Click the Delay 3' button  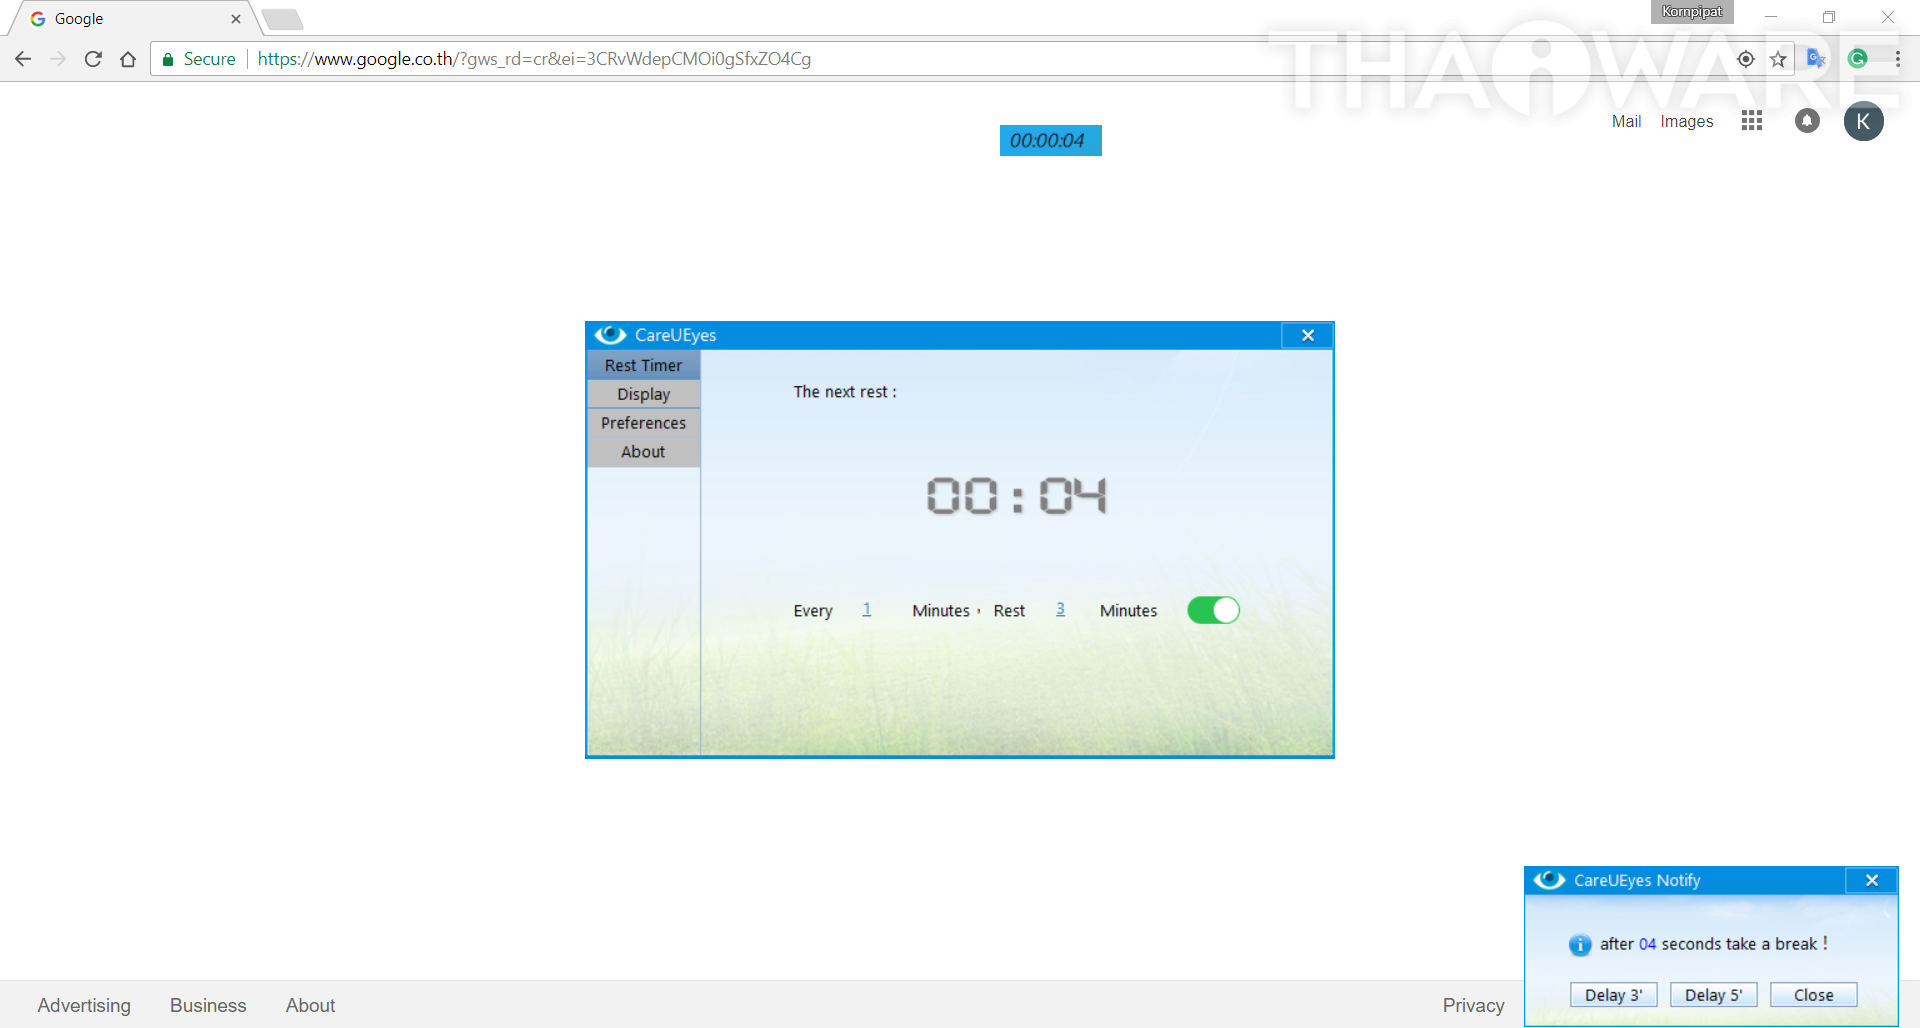click(1613, 995)
